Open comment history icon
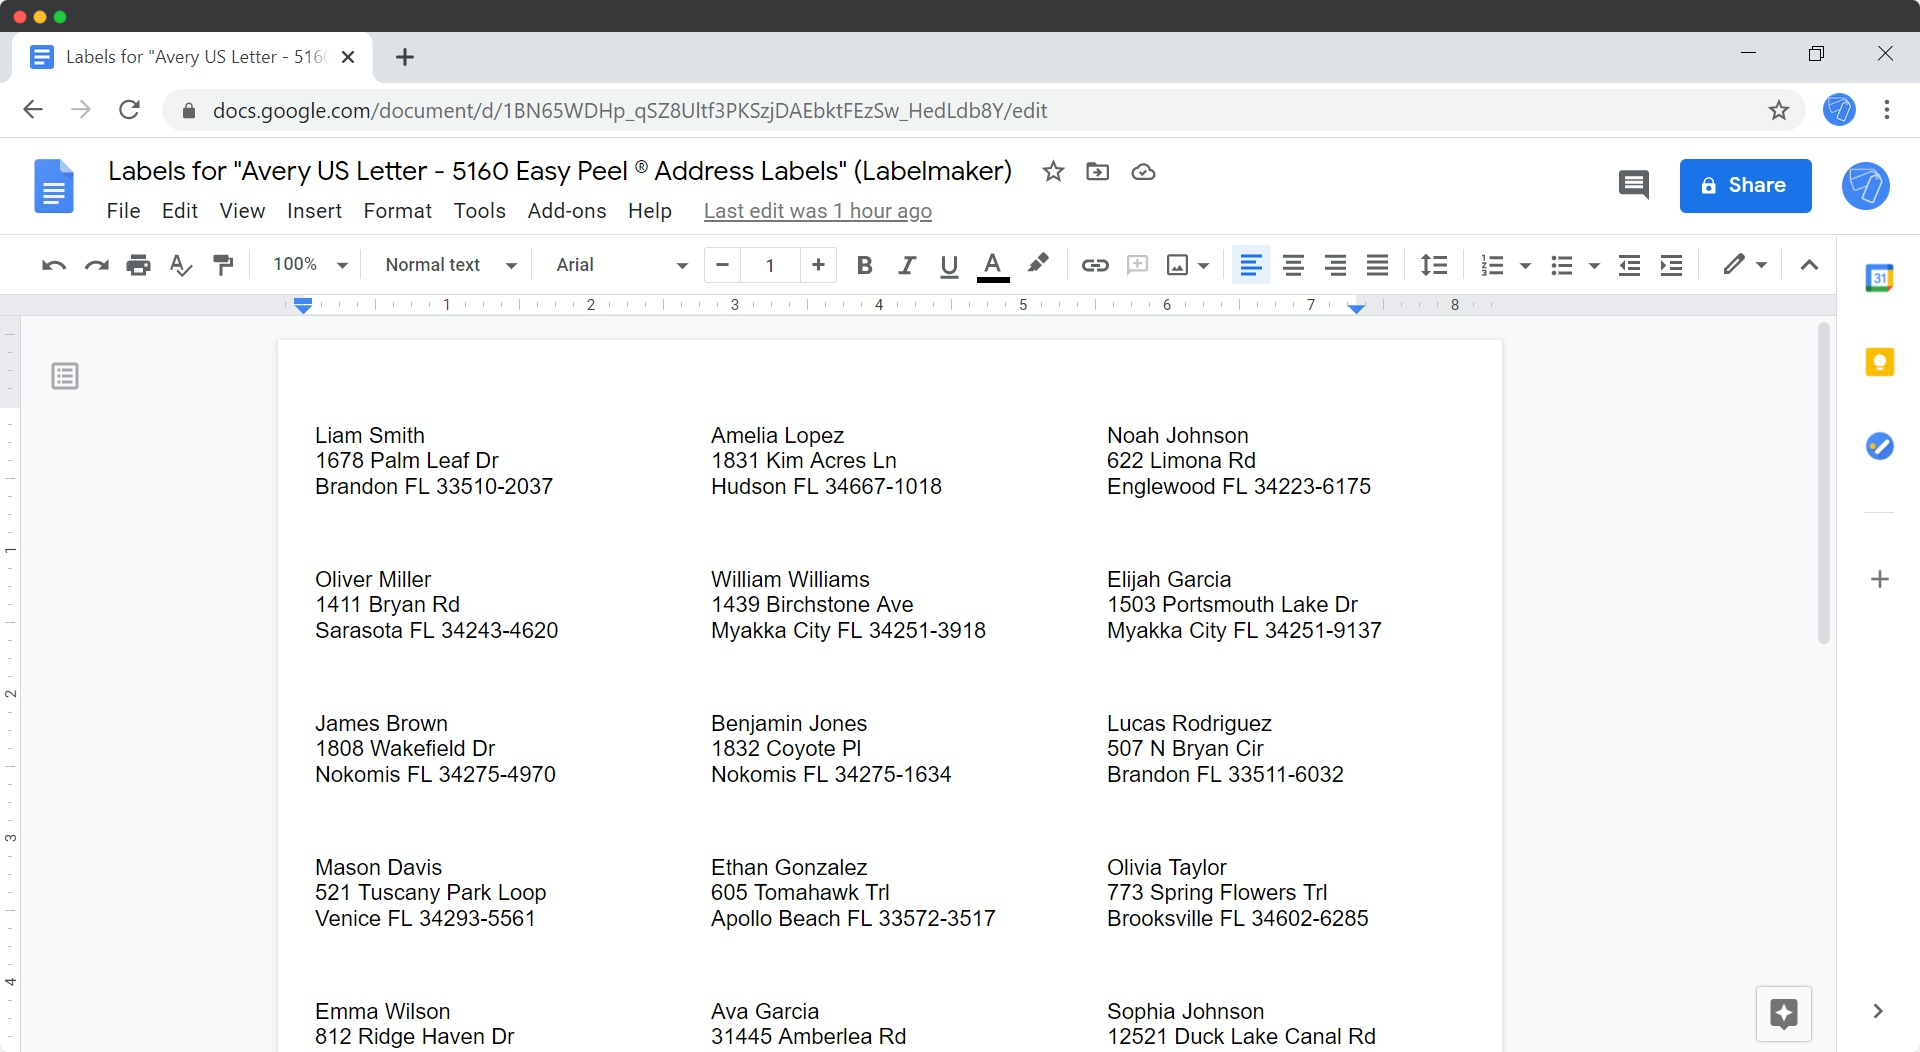The image size is (1920, 1052). pos(1633,185)
